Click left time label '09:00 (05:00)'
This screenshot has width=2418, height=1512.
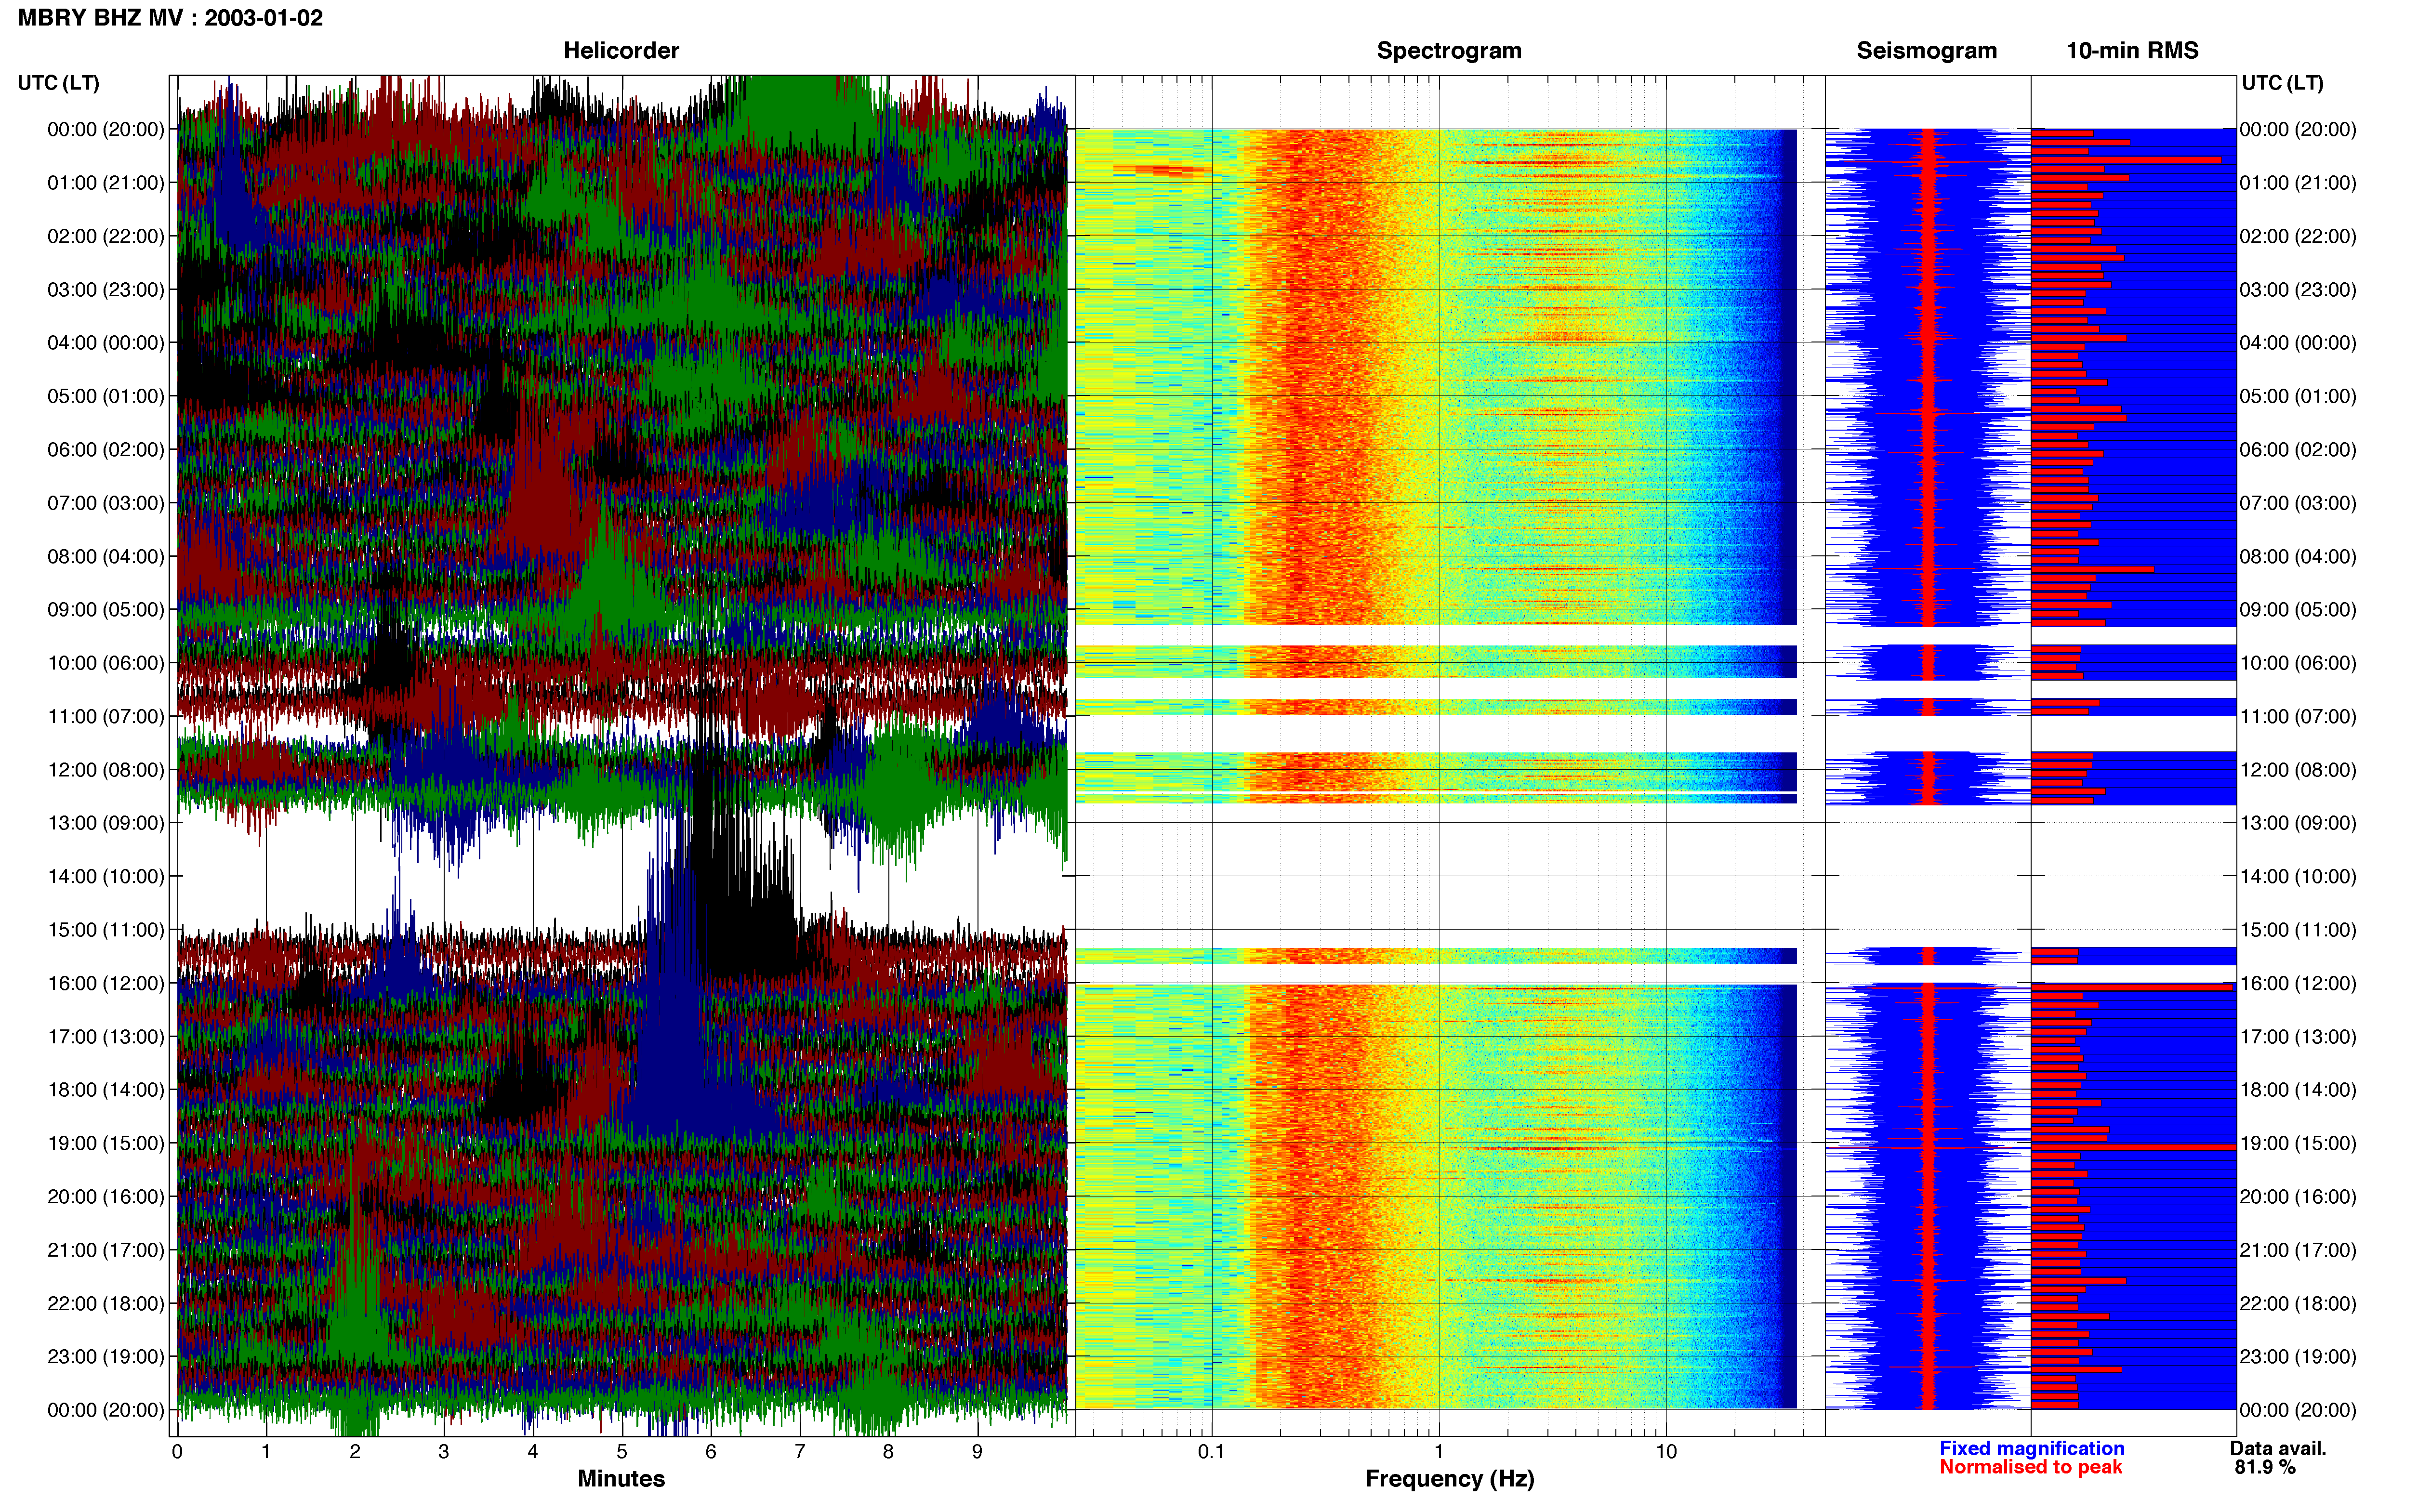point(106,610)
